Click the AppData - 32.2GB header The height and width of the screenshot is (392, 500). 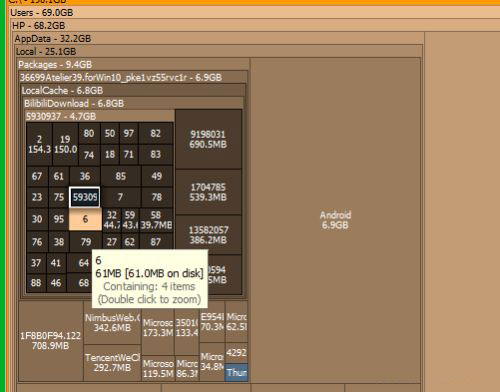218,38
